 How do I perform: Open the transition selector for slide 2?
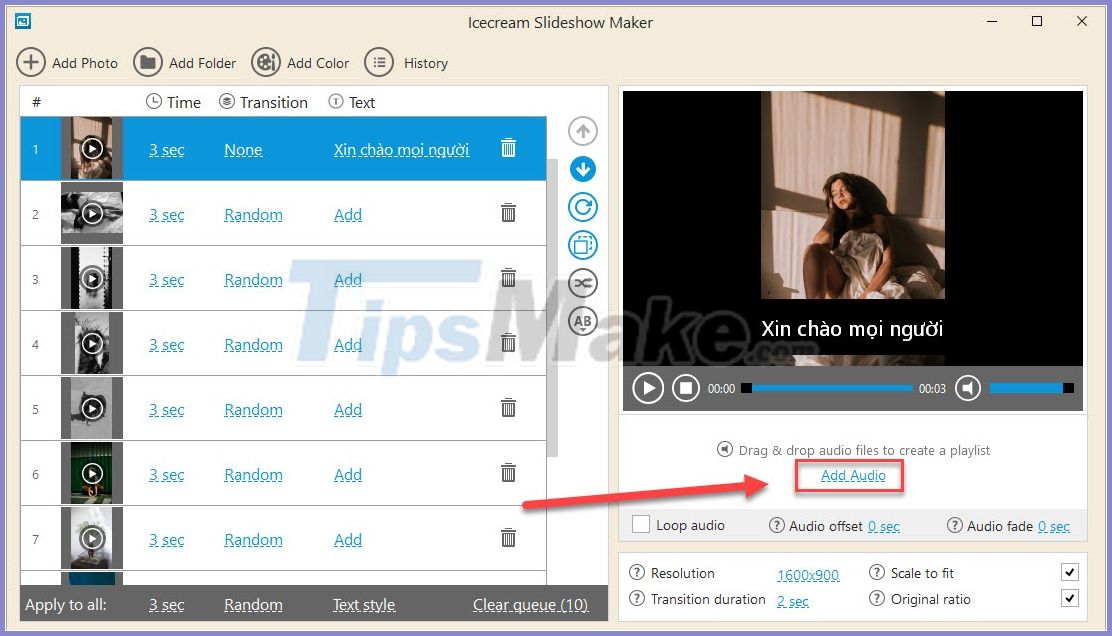click(253, 214)
